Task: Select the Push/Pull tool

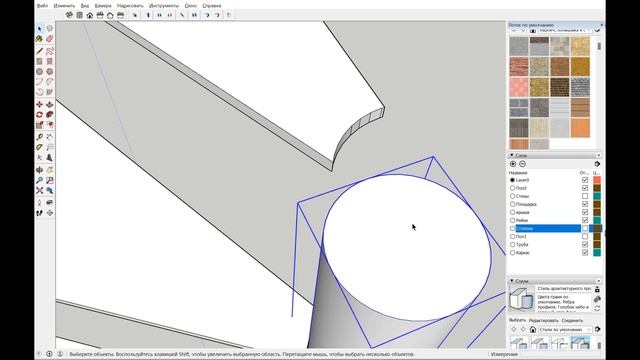Action: tap(49, 104)
